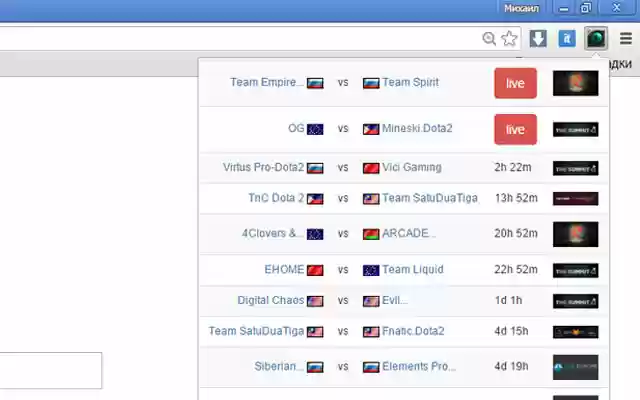
Task: Click EU flag beside 4Clovers
Action: pyautogui.click(x=315, y=234)
